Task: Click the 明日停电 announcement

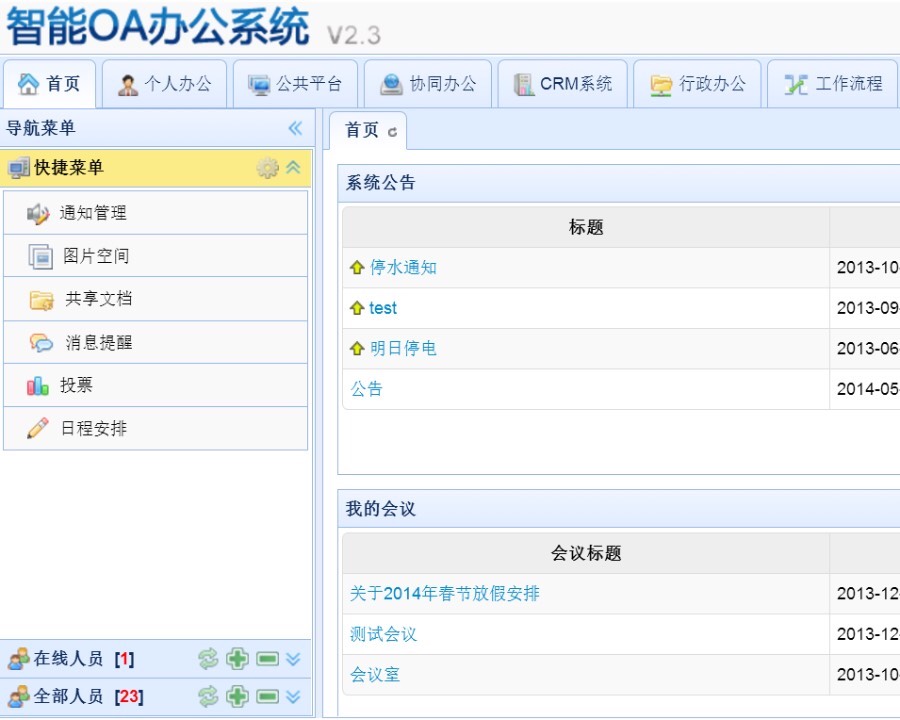Action: [x=403, y=349]
